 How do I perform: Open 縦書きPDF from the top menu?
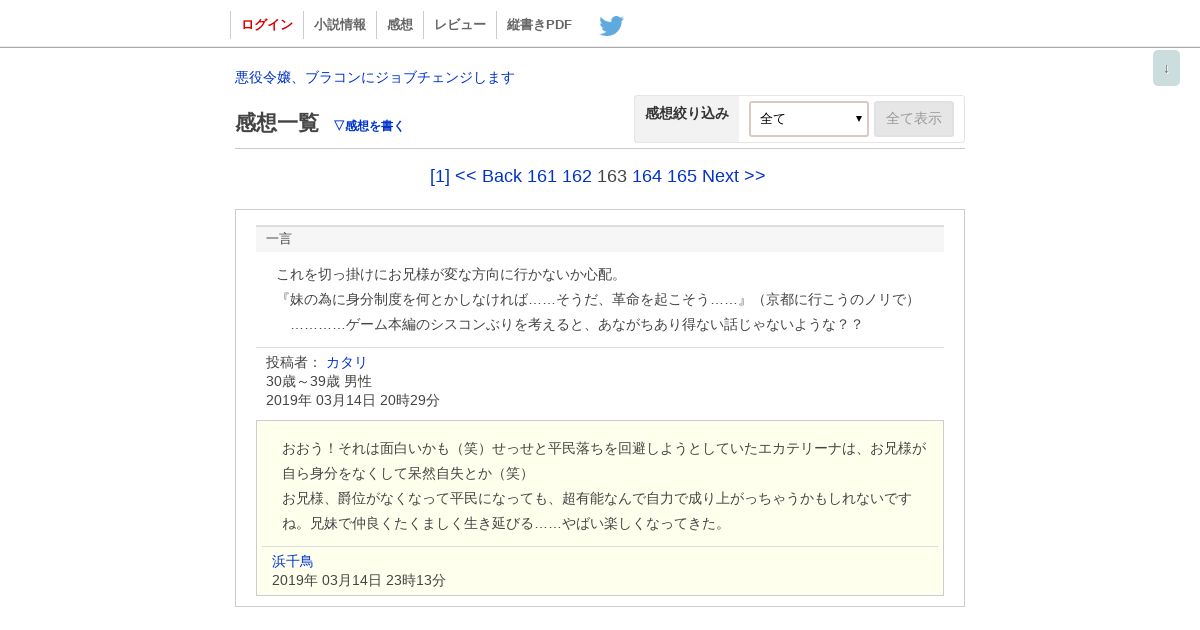(x=539, y=25)
